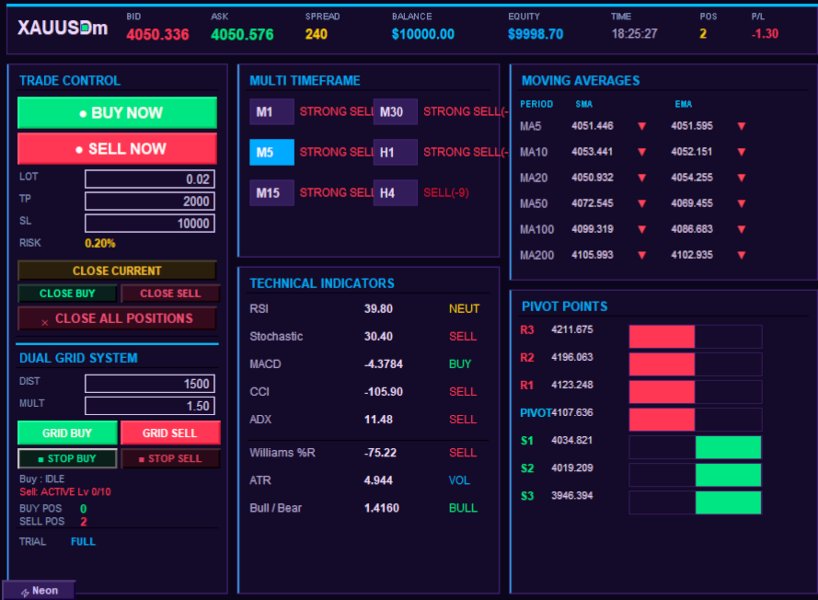Click the SELL NOW button

click(x=117, y=149)
